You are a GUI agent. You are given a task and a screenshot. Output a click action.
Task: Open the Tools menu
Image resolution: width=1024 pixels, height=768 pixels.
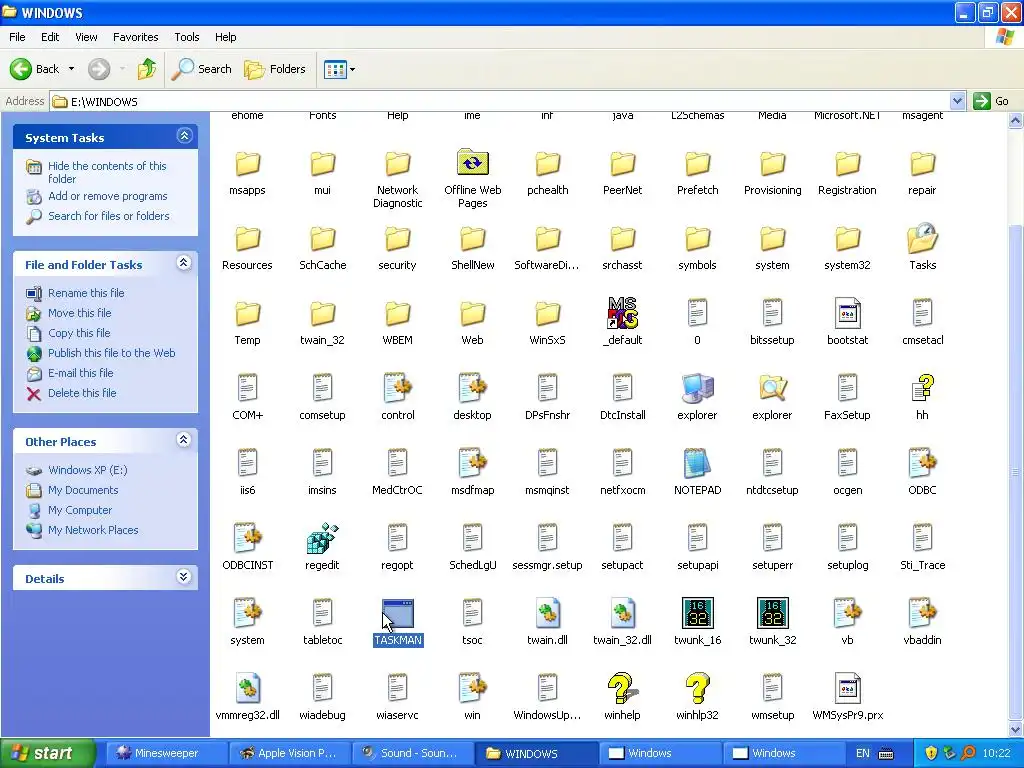coord(187,37)
